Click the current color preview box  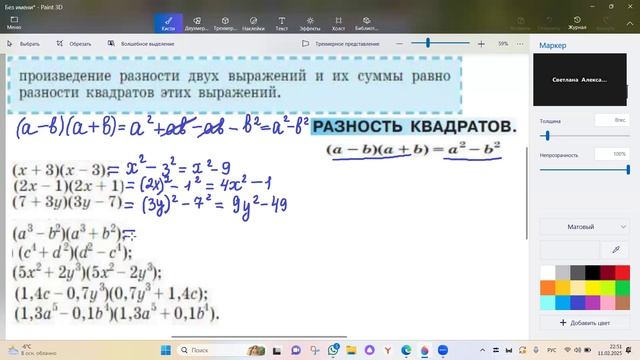coord(569,249)
